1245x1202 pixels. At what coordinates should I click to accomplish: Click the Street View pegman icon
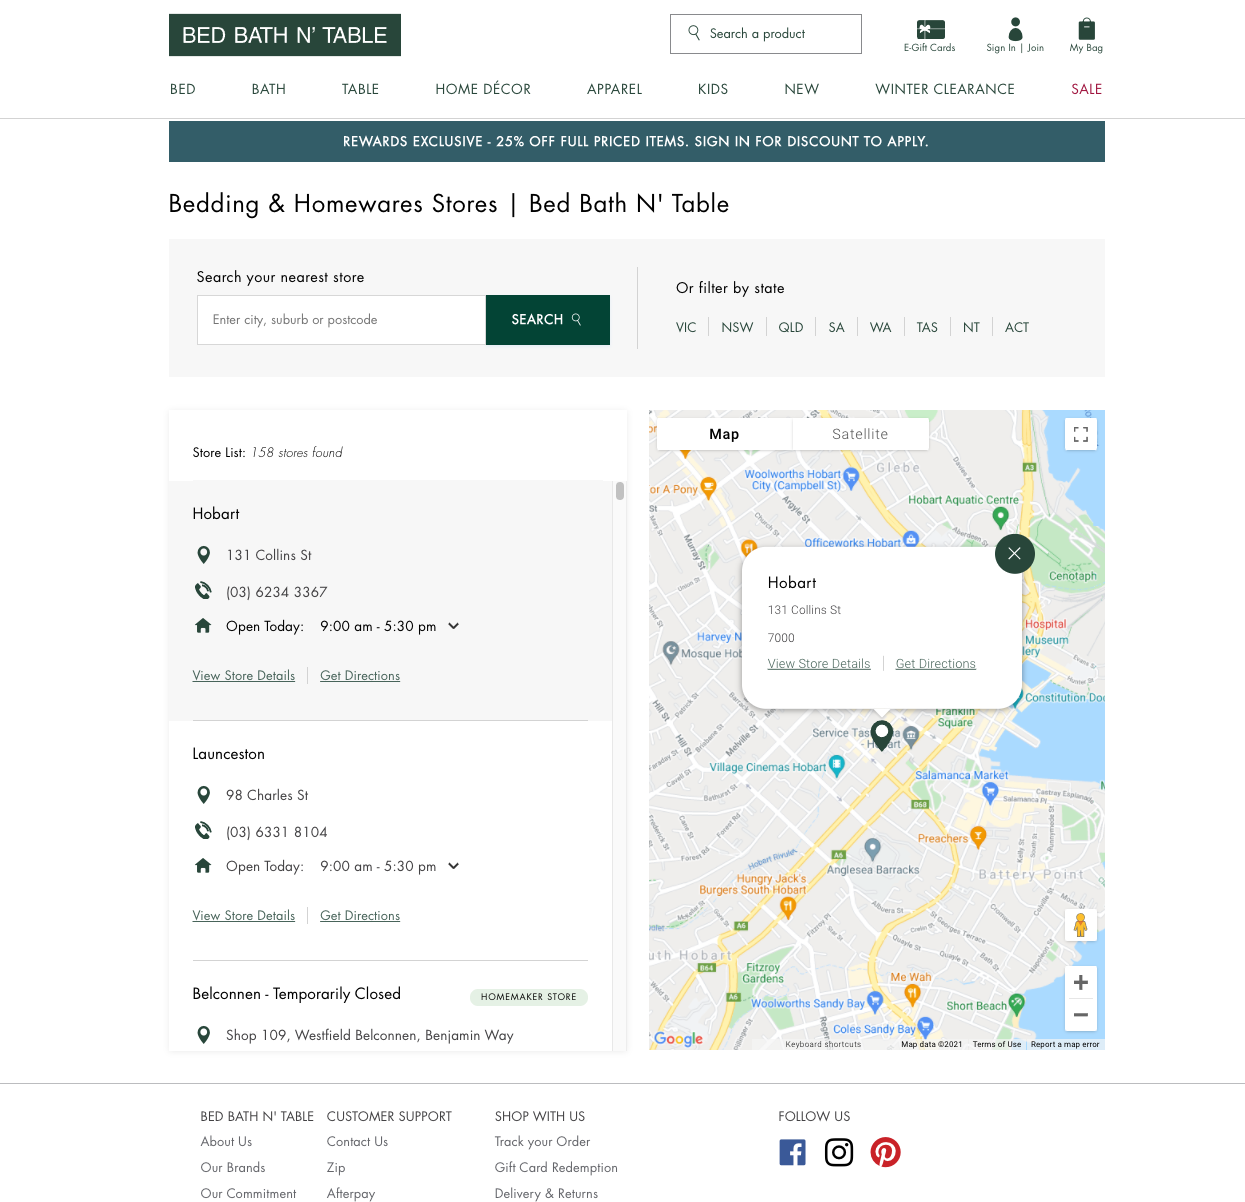point(1081,925)
